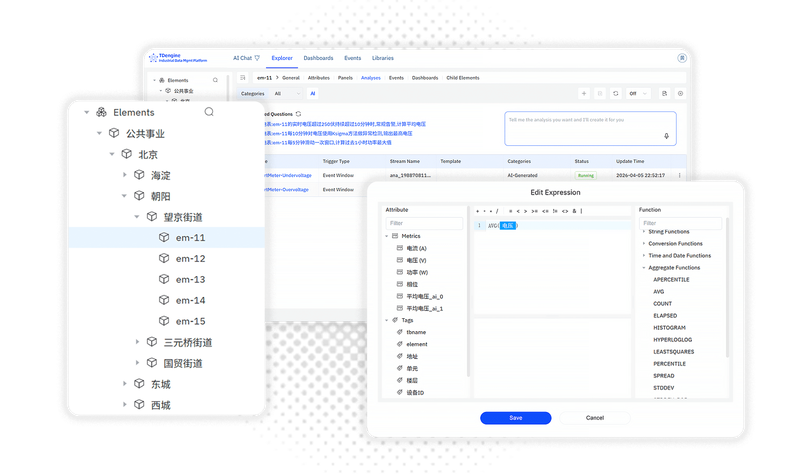Image resolution: width=800 pixels, height=476 pixels.
Task: Pick the 平均电压_ai_0 metric
Action: pos(424,296)
